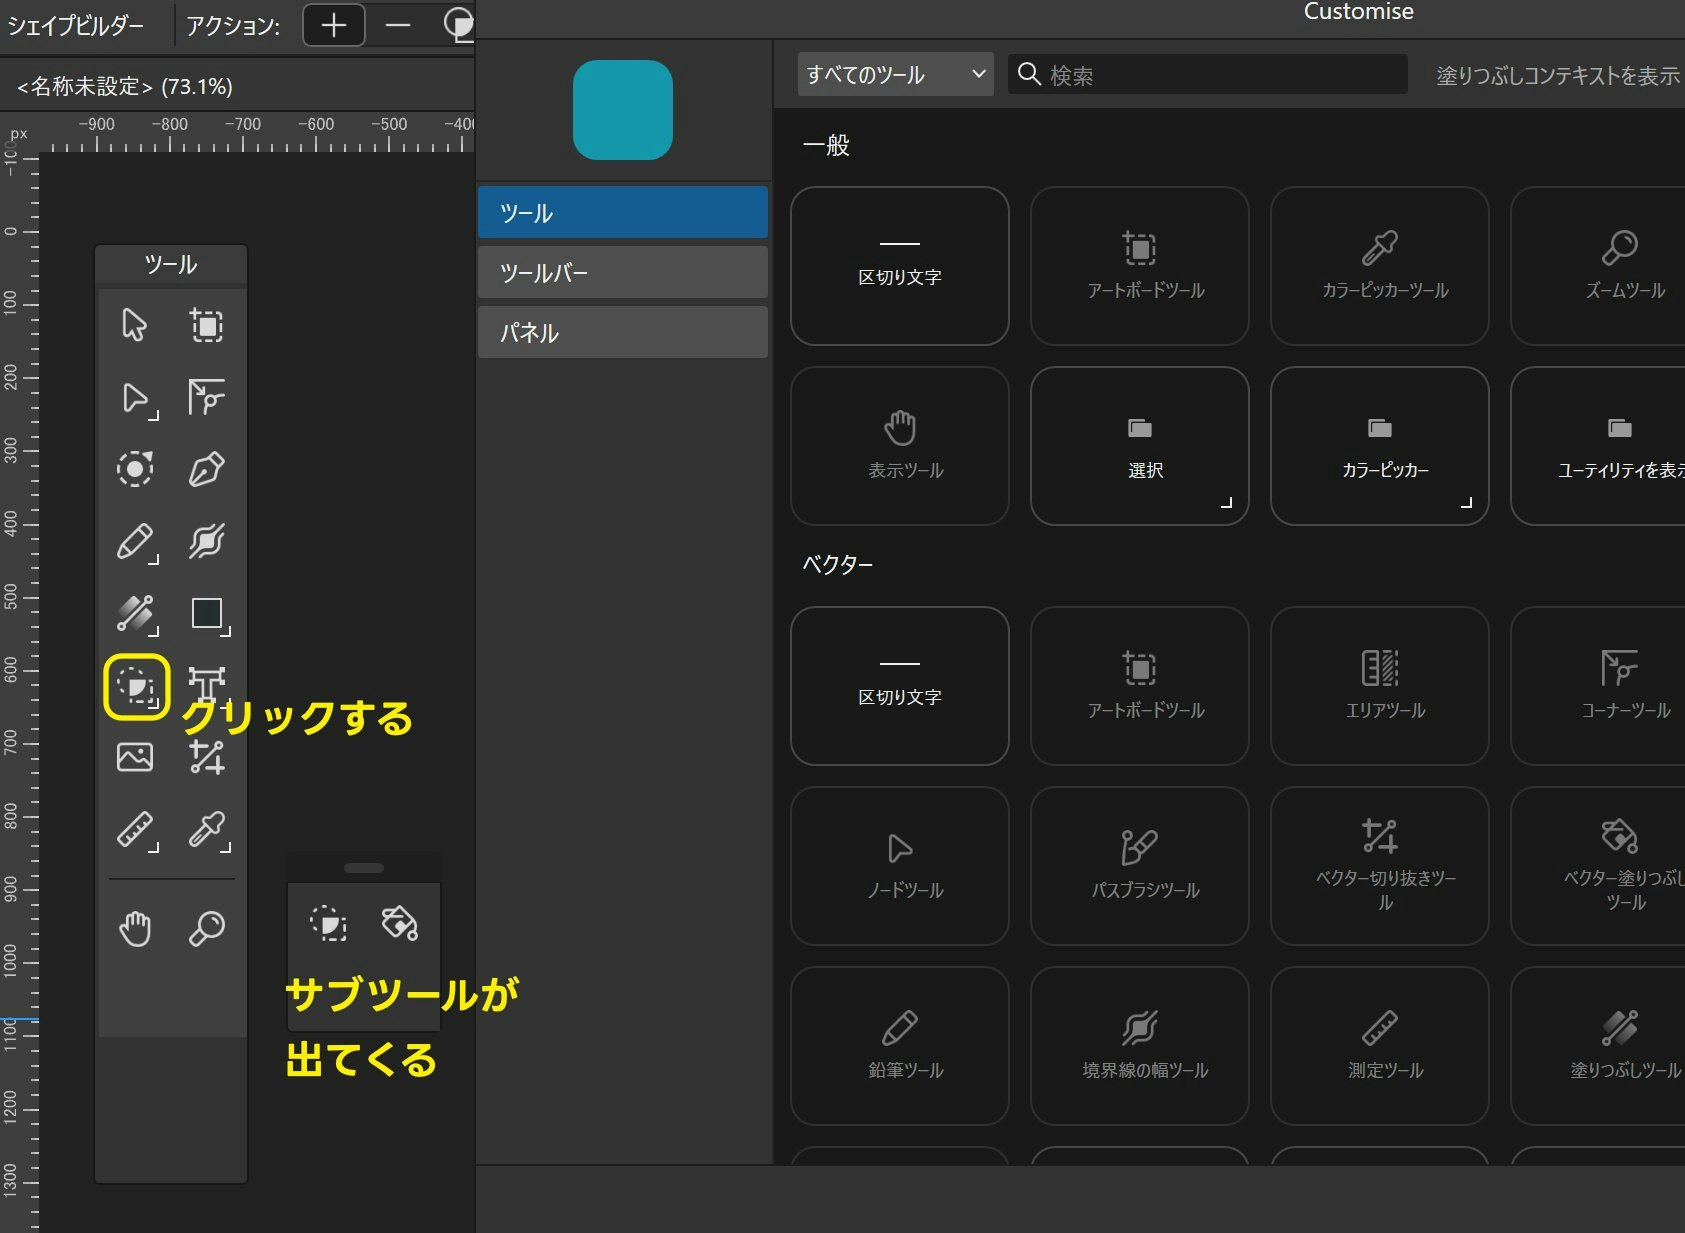Open the ツール tab in Customise
The height and width of the screenshot is (1233, 1685).
pos(623,212)
